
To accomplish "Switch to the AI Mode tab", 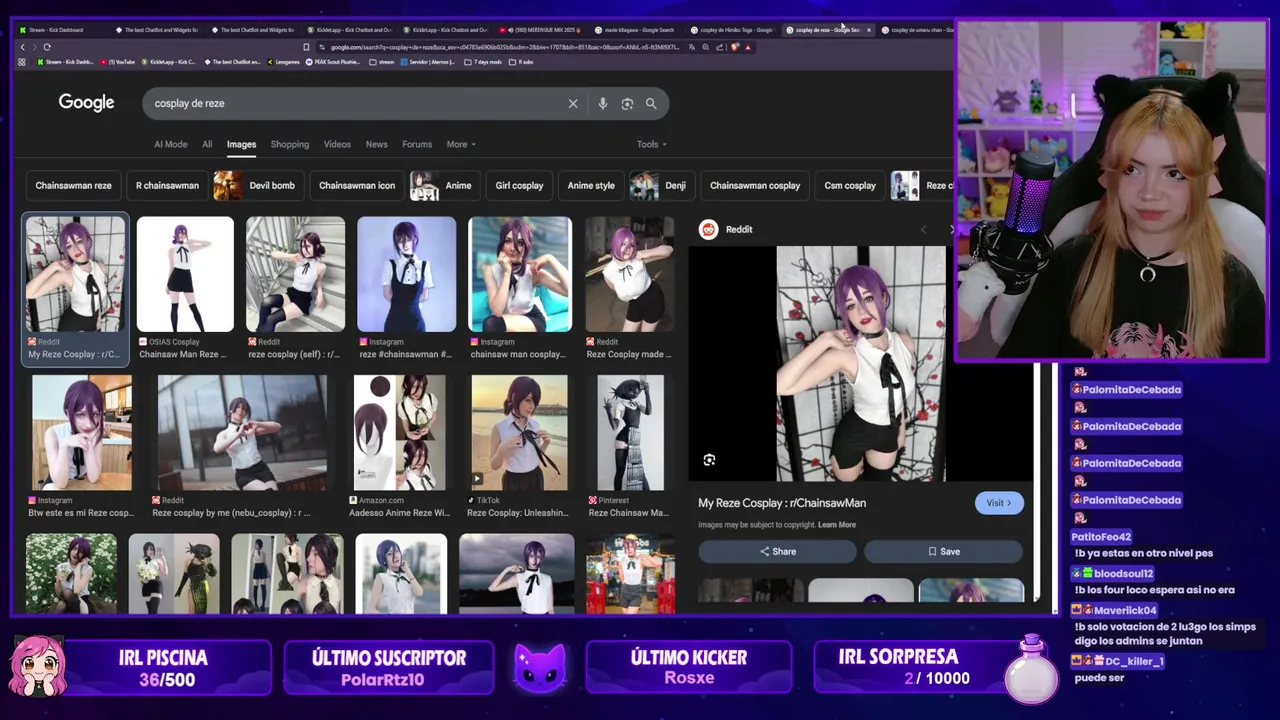I will [171, 144].
